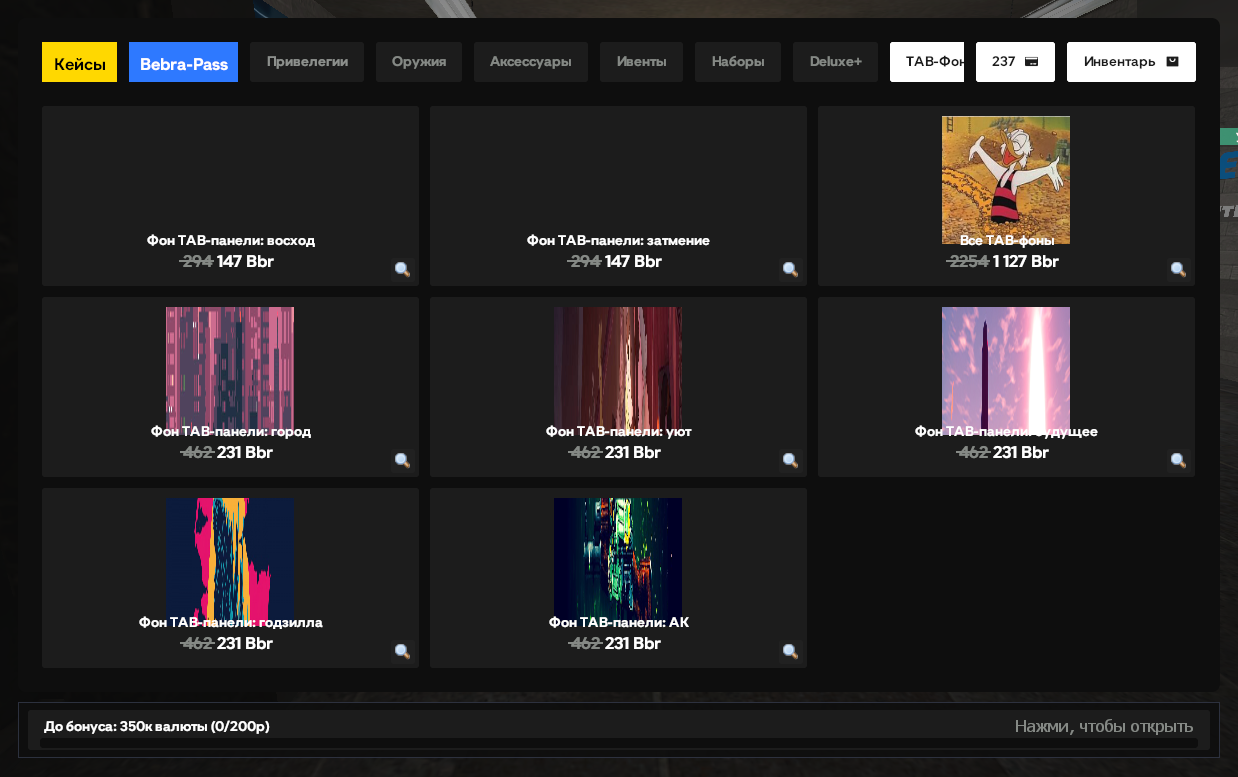Image resolution: width=1238 pixels, height=777 pixels.
Task: Click magnifier icon on уют background card
Action: (790, 461)
